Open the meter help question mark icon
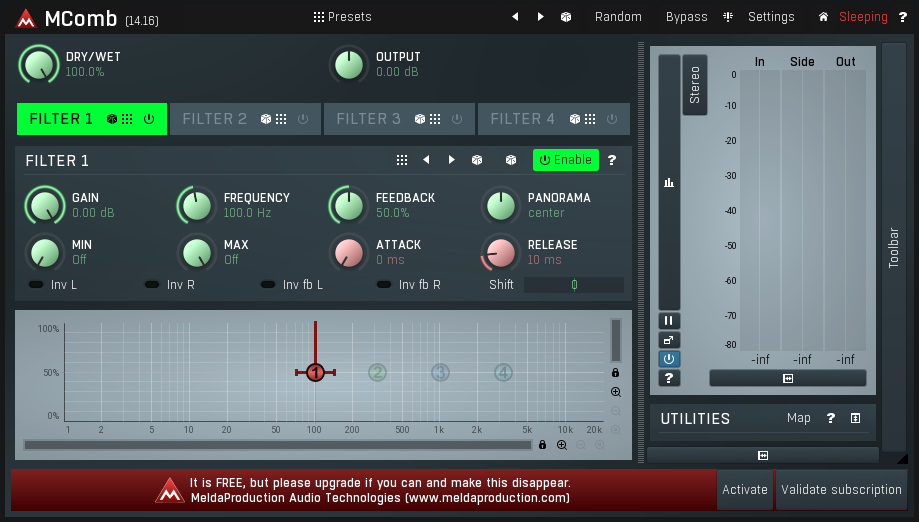Viewport: 919px width, 522px height. point(669,378)
